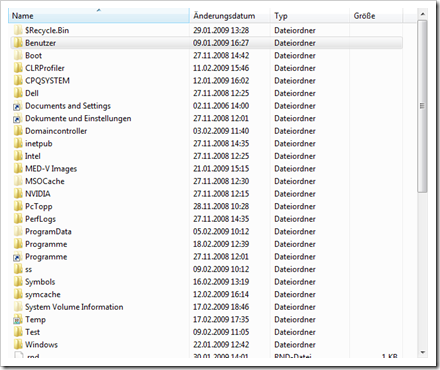Click the Symbols folder icon
Viewport: 440px width, 370px height.
point(18,282)
